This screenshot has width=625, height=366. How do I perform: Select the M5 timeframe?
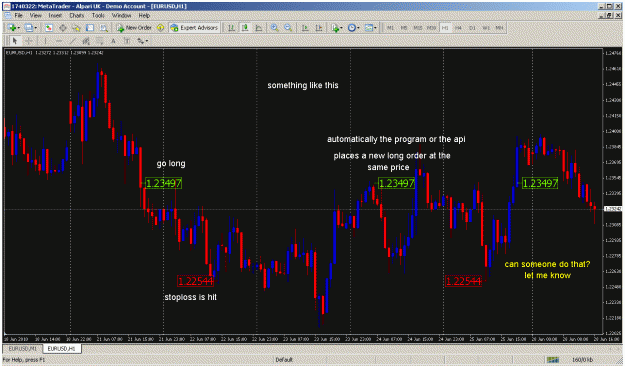404,28
